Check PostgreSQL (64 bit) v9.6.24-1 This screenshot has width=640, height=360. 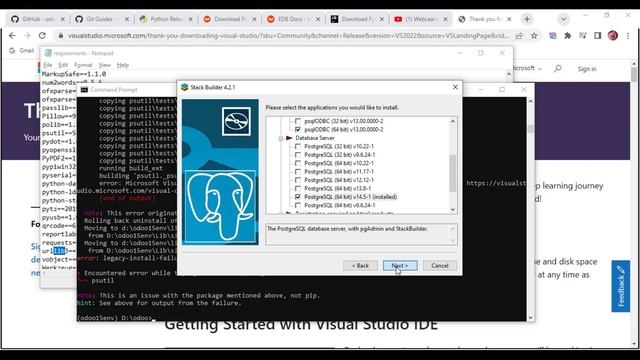(x=298, y=205)
